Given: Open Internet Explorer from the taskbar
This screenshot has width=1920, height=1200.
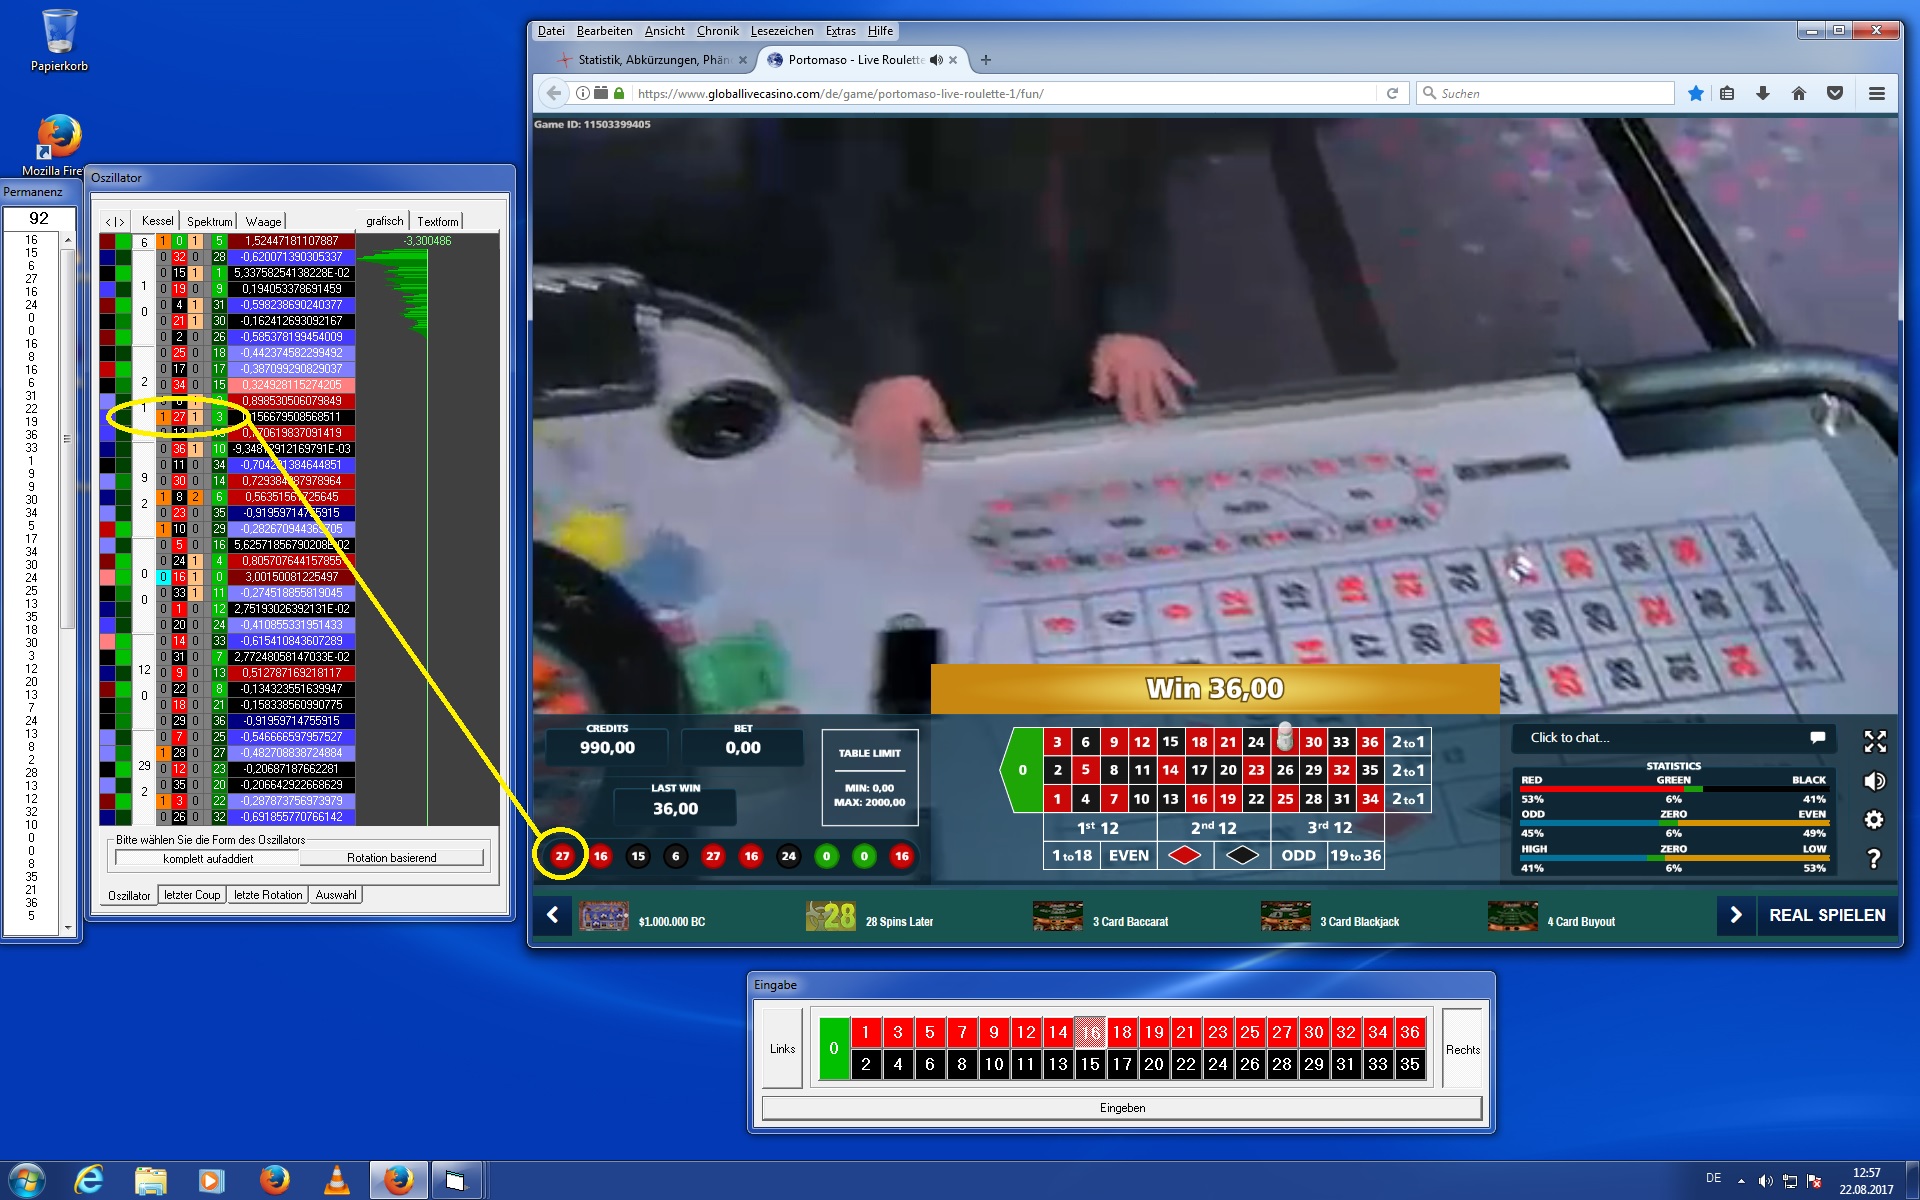Looking at the screenshot, I should [x=89, y=1180].
